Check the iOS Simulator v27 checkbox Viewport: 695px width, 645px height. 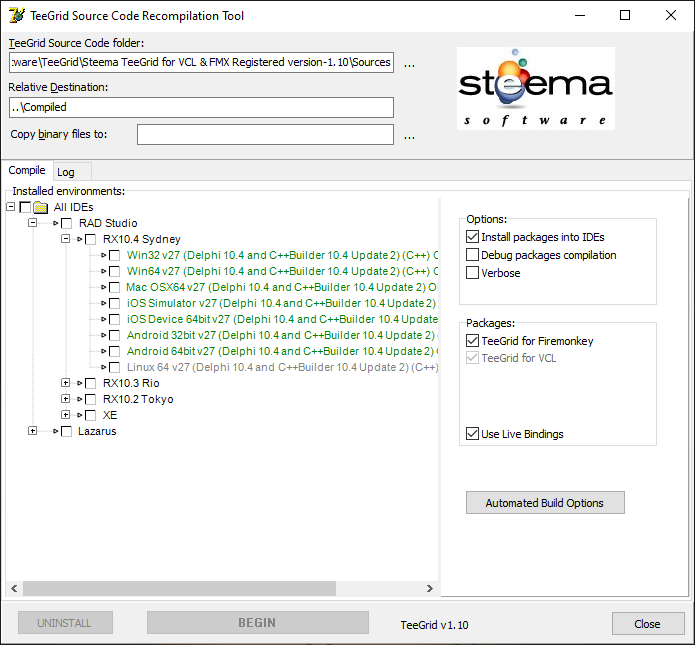point(114,303)
